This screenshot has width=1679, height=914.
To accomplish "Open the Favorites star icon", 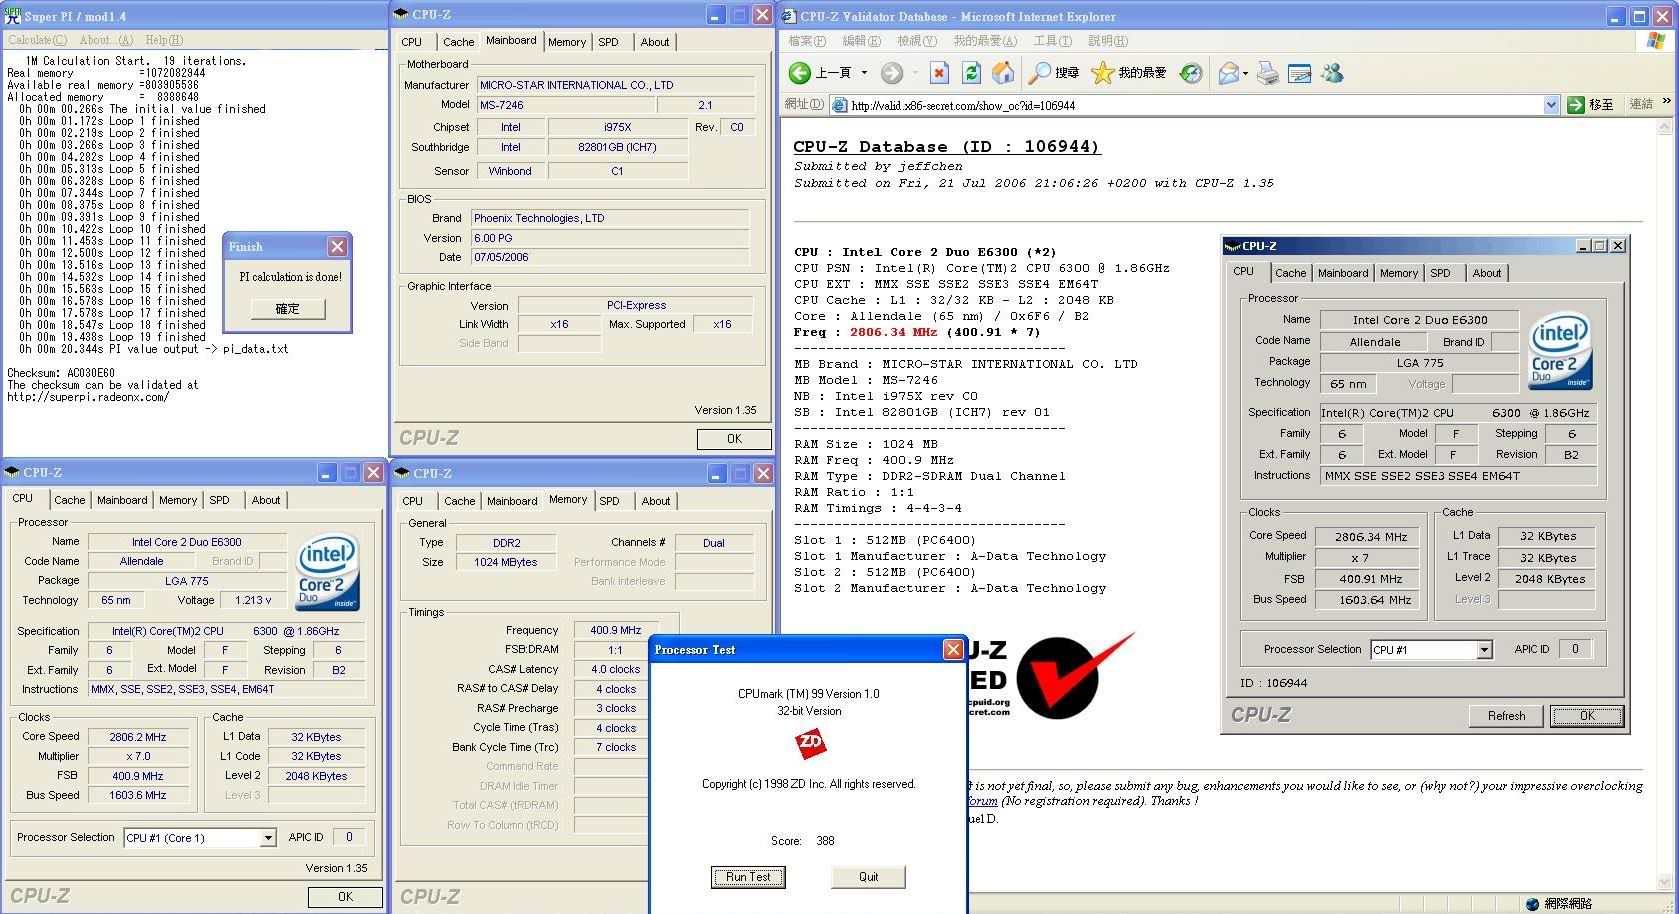I will 1102,73.
